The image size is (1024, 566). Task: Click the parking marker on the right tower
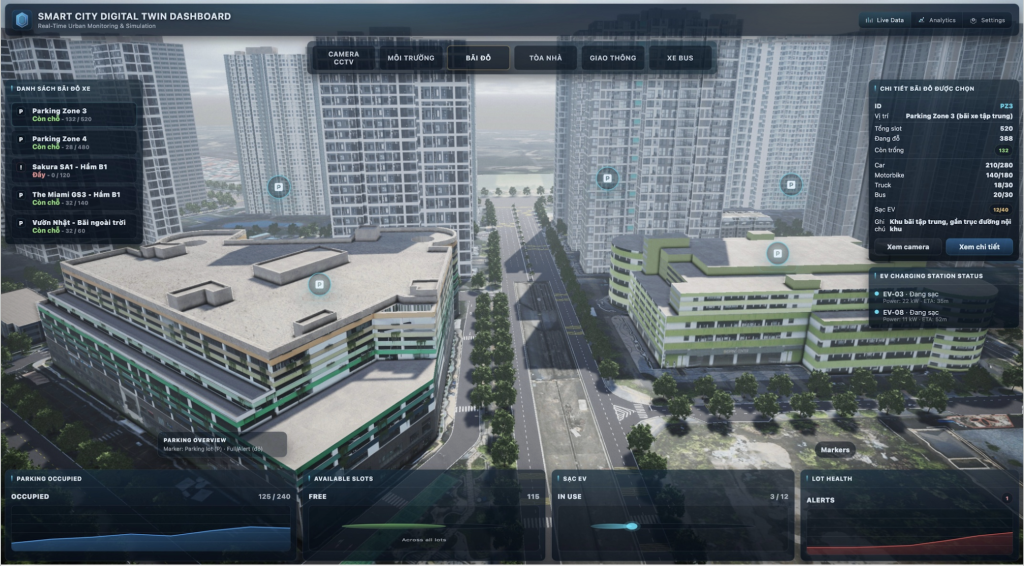(x=791, y=184)
